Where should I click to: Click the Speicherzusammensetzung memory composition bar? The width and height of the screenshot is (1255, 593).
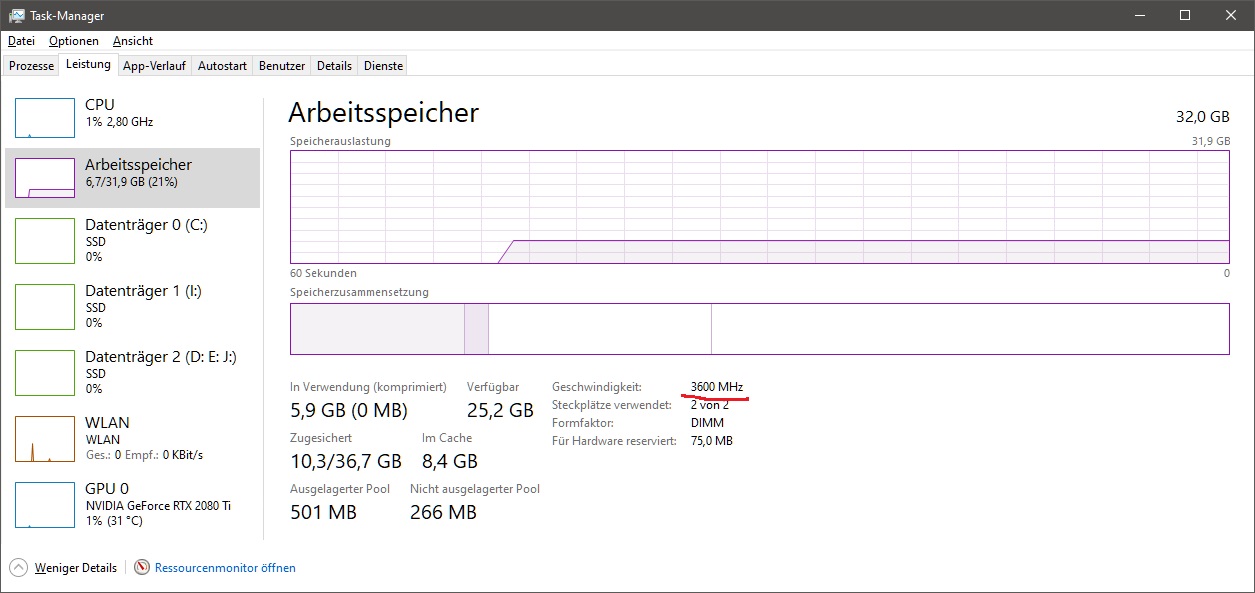click(759, 329)
